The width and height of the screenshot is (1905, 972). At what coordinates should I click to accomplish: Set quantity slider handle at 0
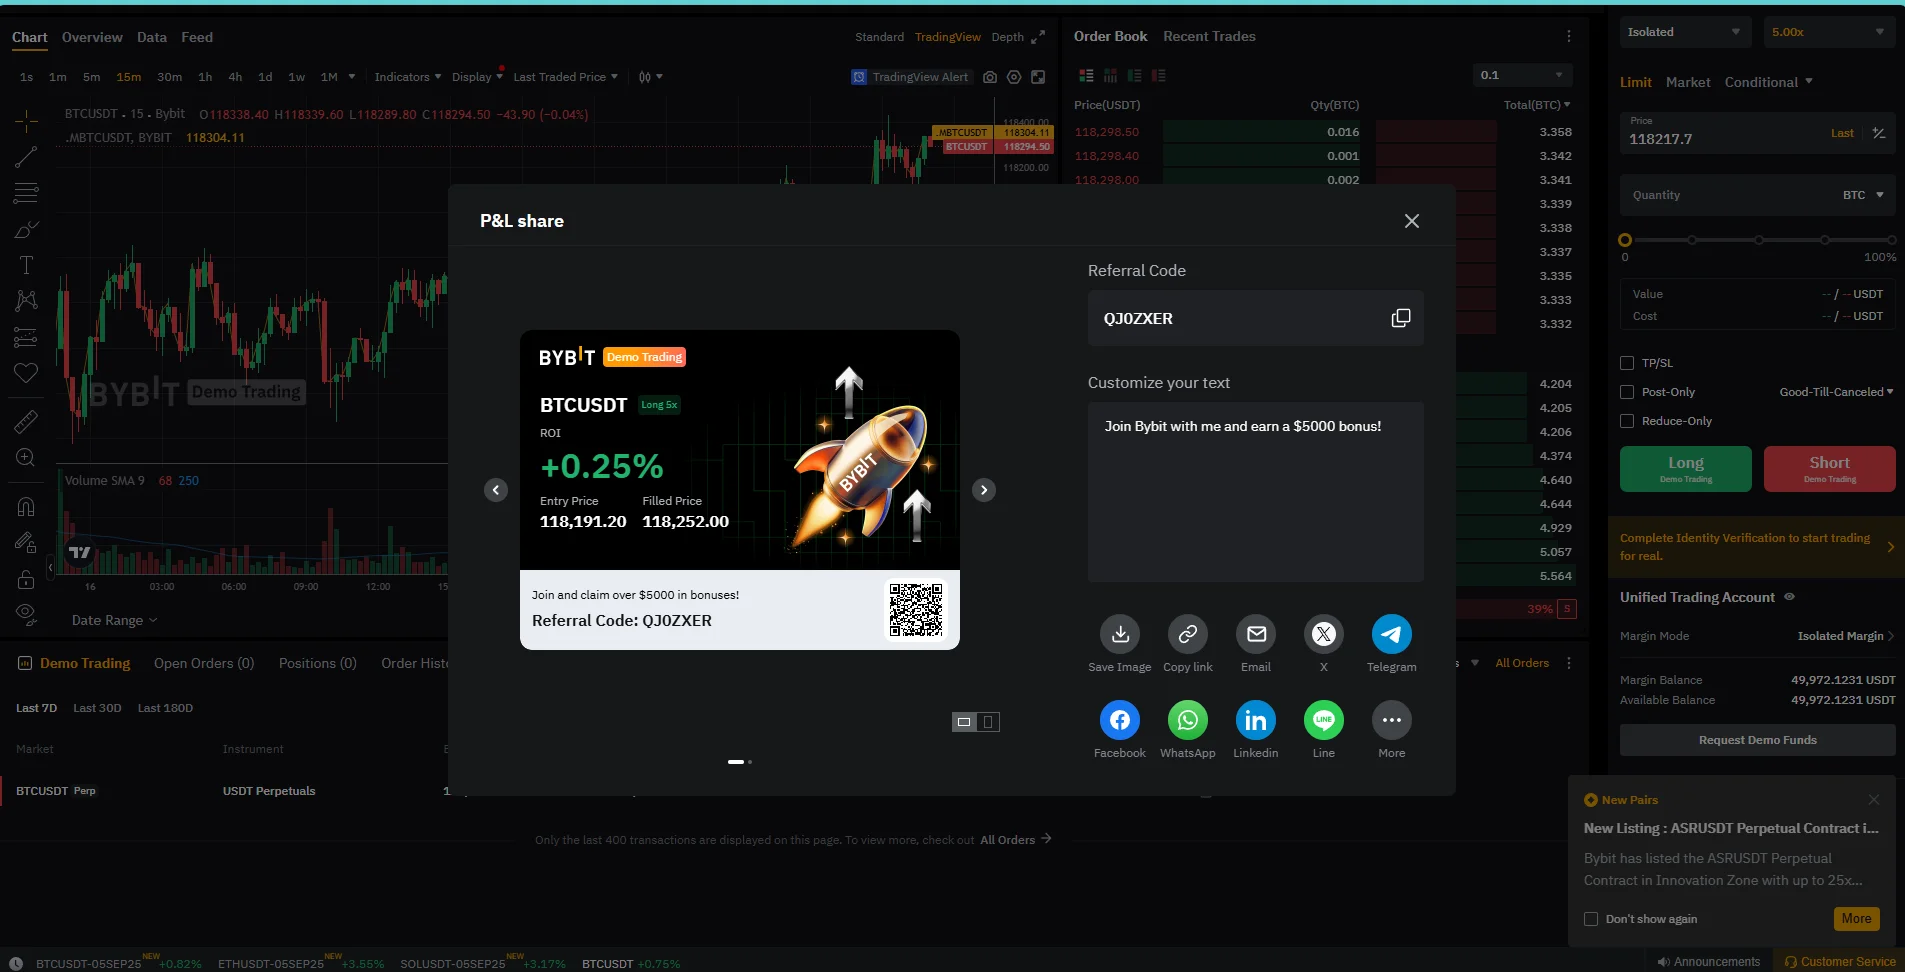tap(1625, 240)
